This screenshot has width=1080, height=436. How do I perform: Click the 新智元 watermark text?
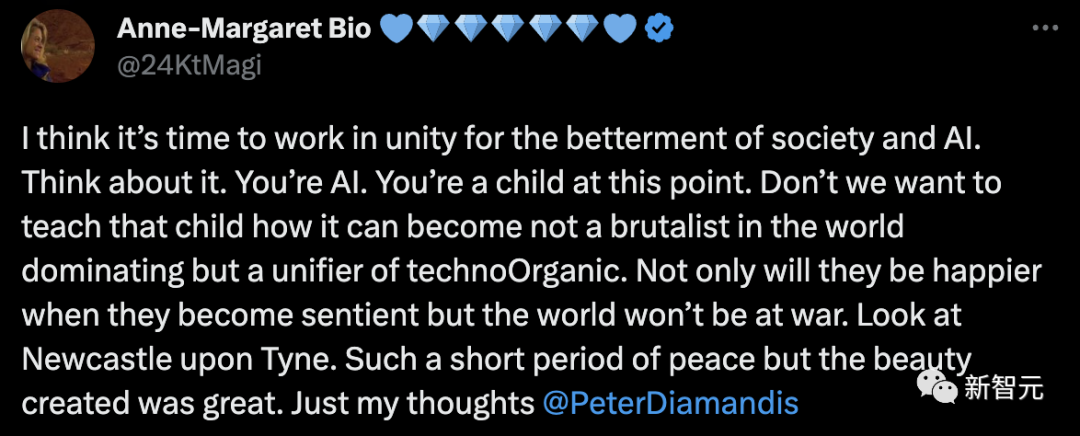coord(1004,388)
